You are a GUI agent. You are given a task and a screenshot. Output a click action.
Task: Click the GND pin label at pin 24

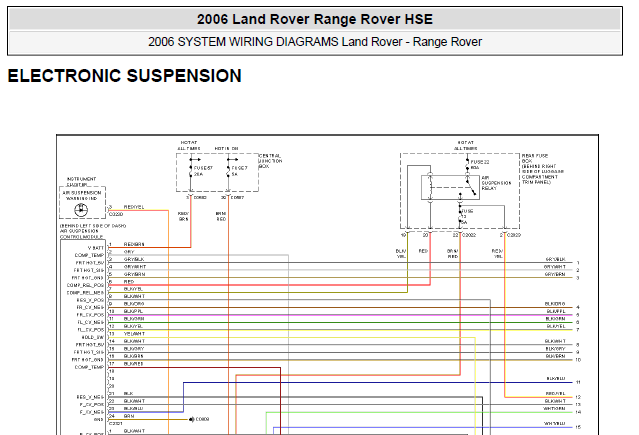click(99, 419)
